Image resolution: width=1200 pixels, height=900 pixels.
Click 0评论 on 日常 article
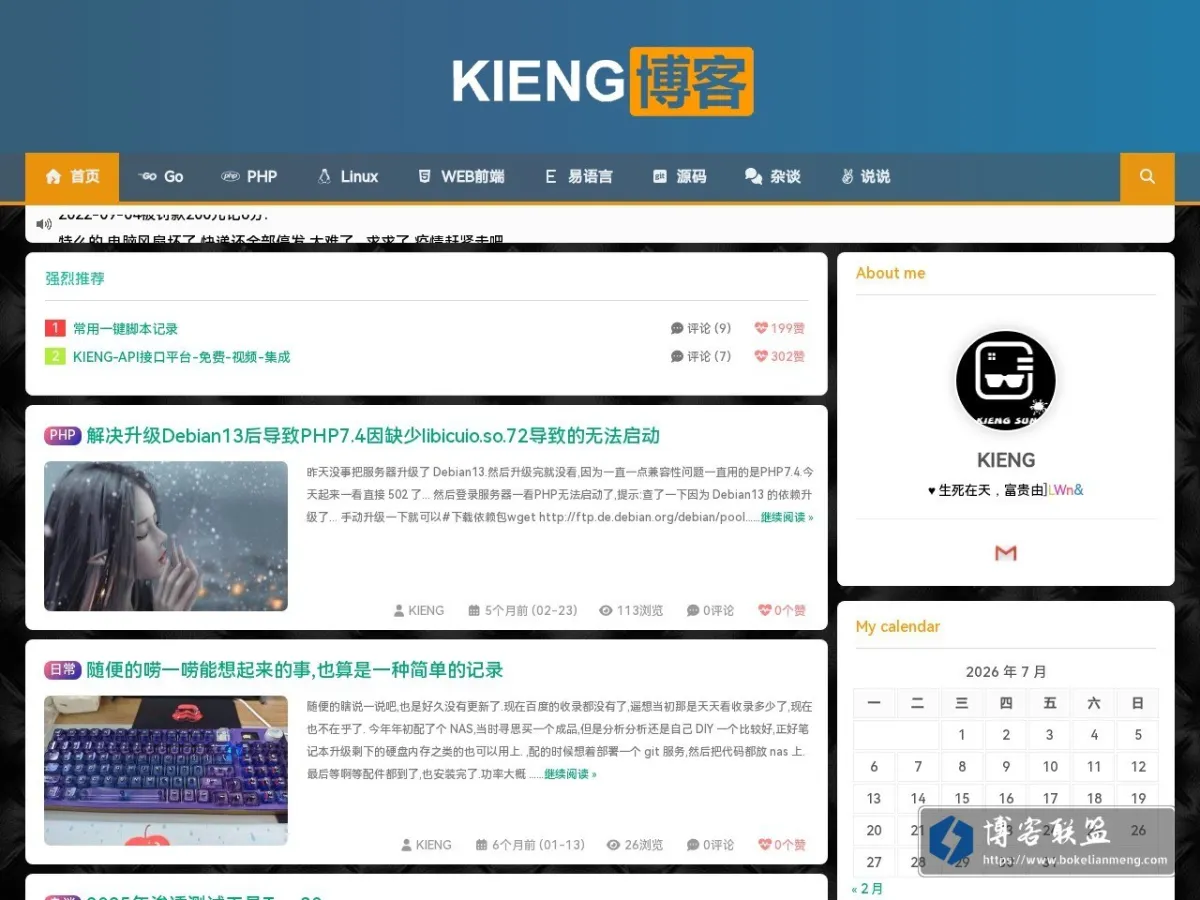(x=710, y=845)
